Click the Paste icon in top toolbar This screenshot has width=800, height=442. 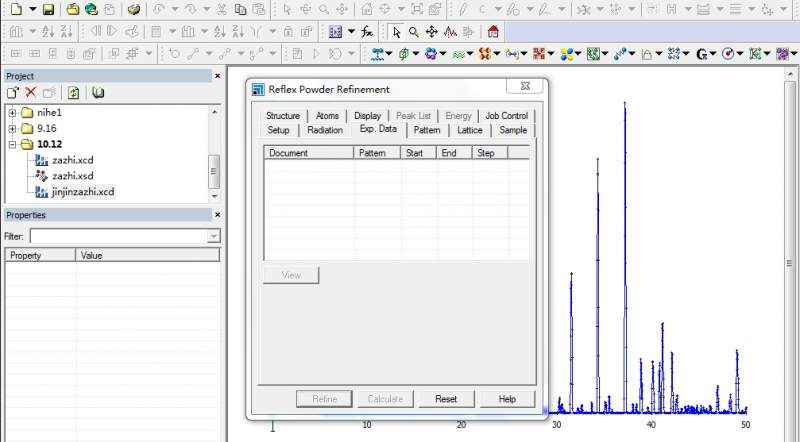point(259,9)
